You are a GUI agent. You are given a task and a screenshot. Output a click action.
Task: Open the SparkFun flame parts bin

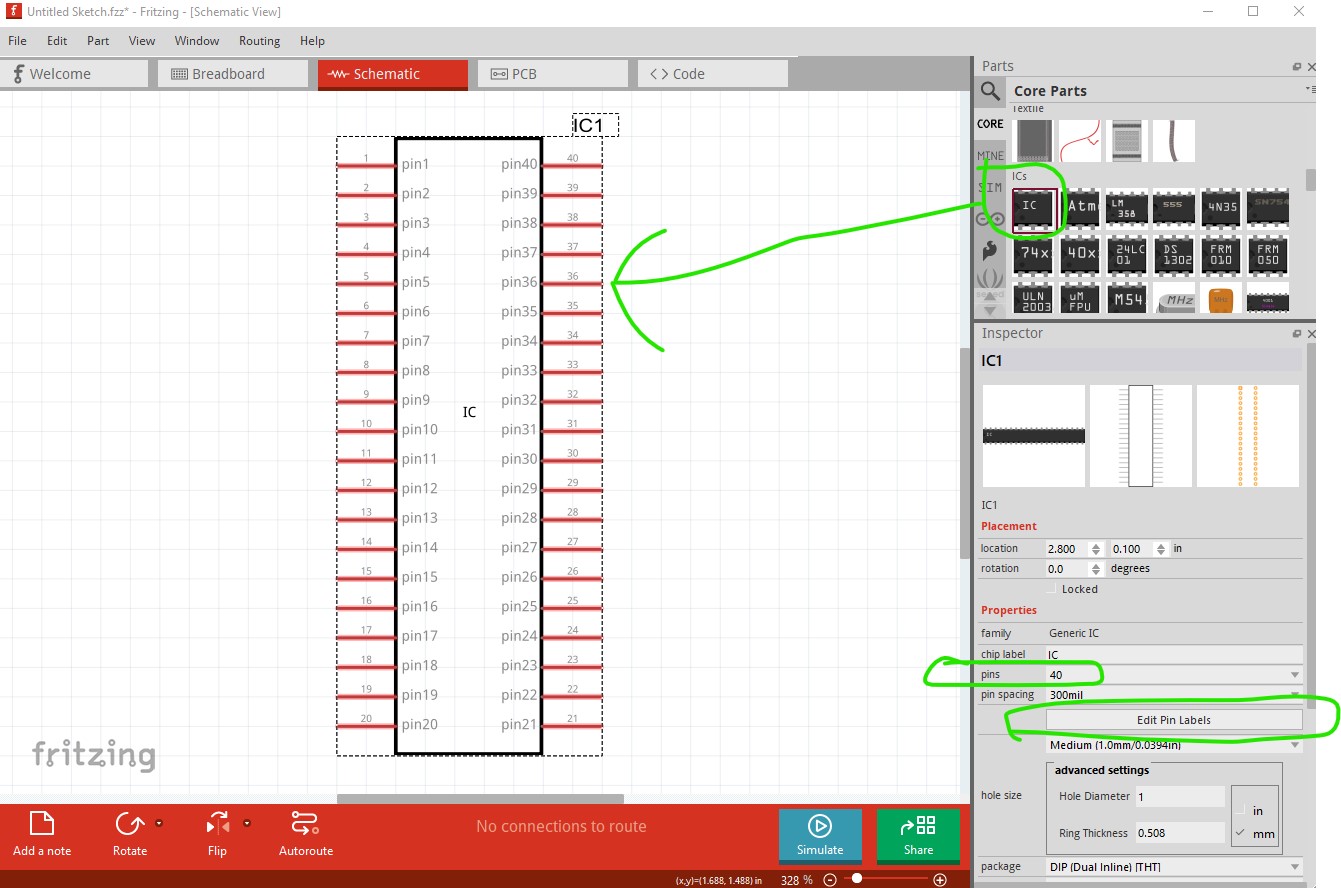[990, 250]
